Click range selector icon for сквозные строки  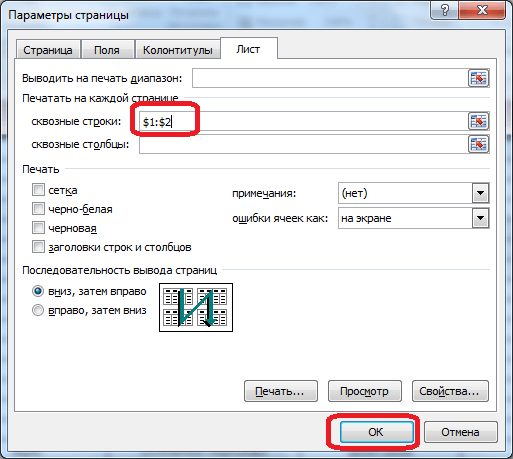(479, 121)
